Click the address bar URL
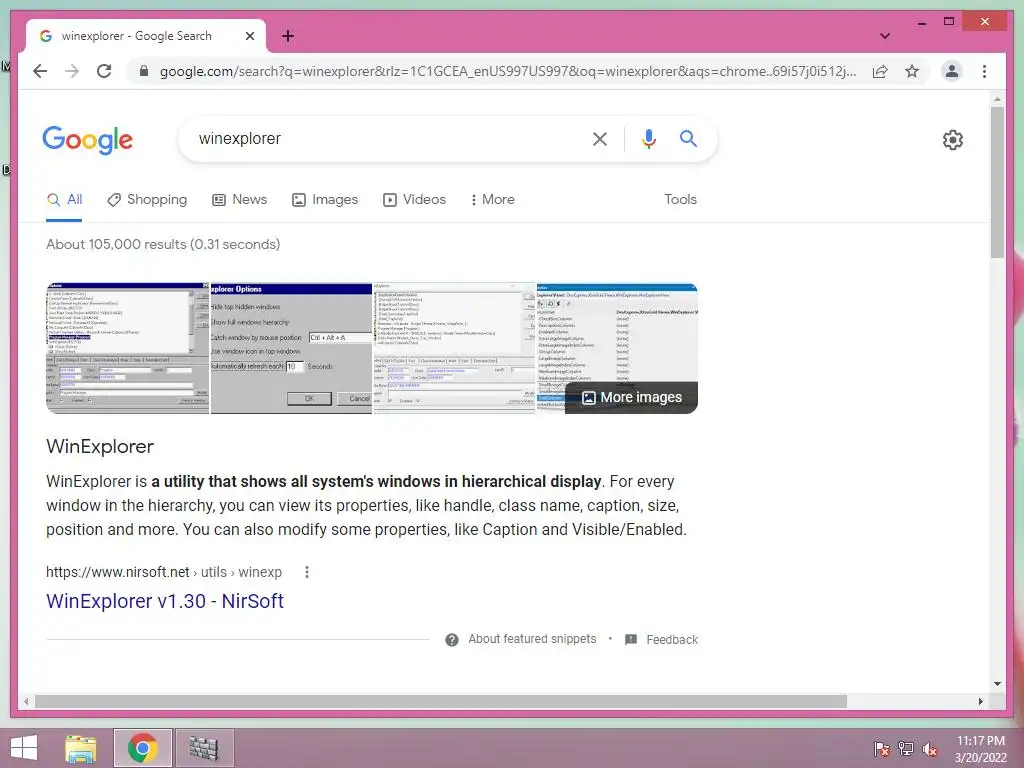1024x768 pixels. (507, 71)
